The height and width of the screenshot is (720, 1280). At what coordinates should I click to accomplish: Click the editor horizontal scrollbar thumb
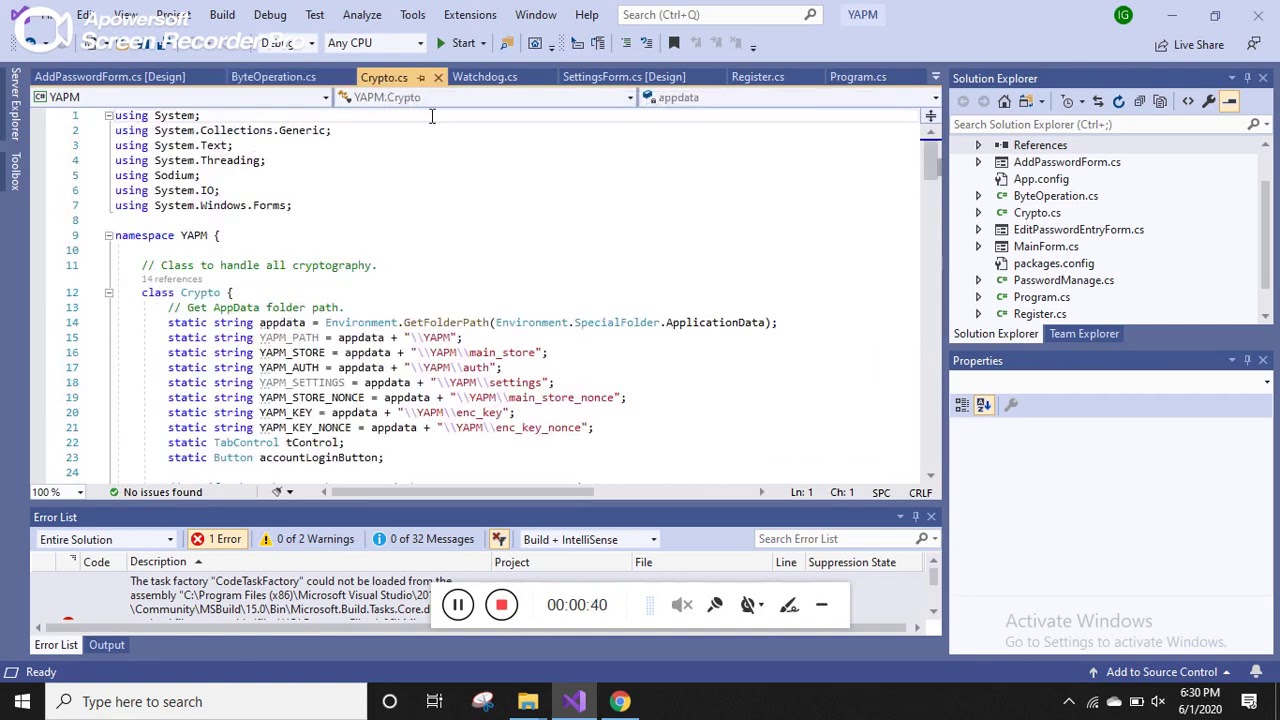pyautogui.click(x=462, y=492)
